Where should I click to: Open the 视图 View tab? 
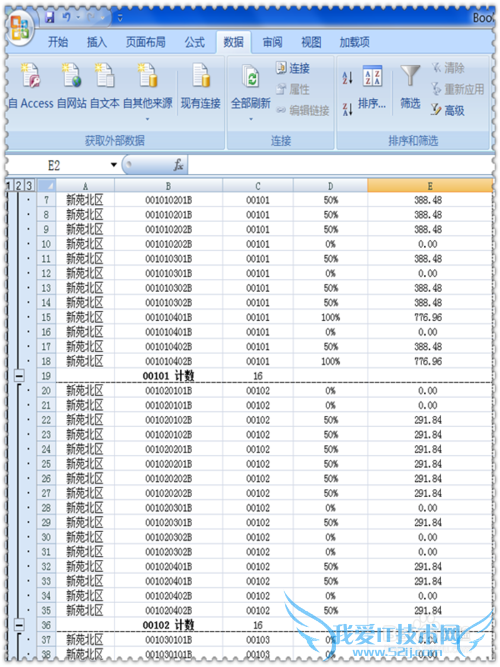pos(311,42)
